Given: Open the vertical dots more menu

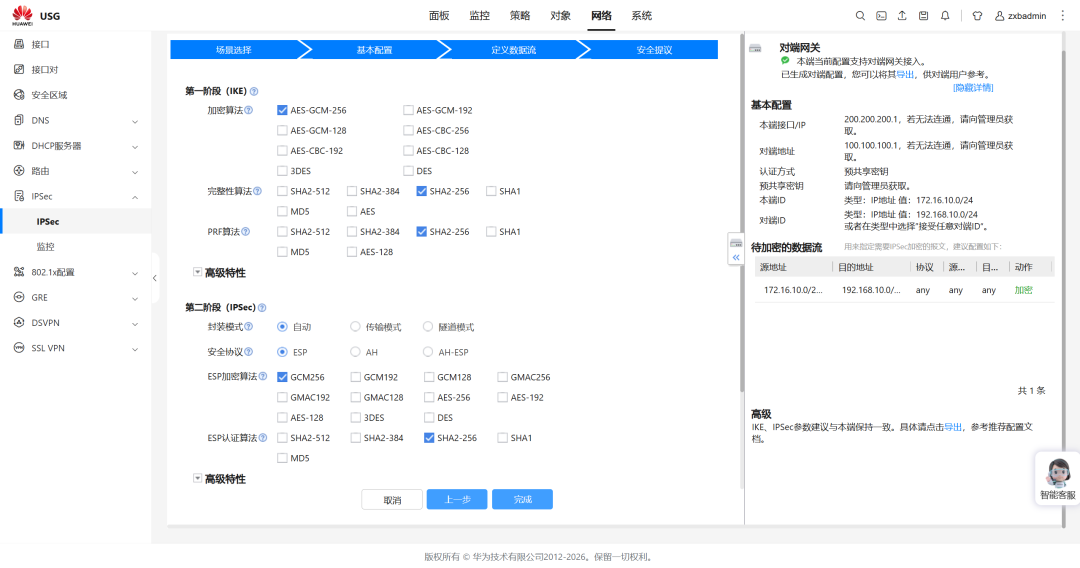Looking at the screenshot, I should click(x=1062, y=16).
